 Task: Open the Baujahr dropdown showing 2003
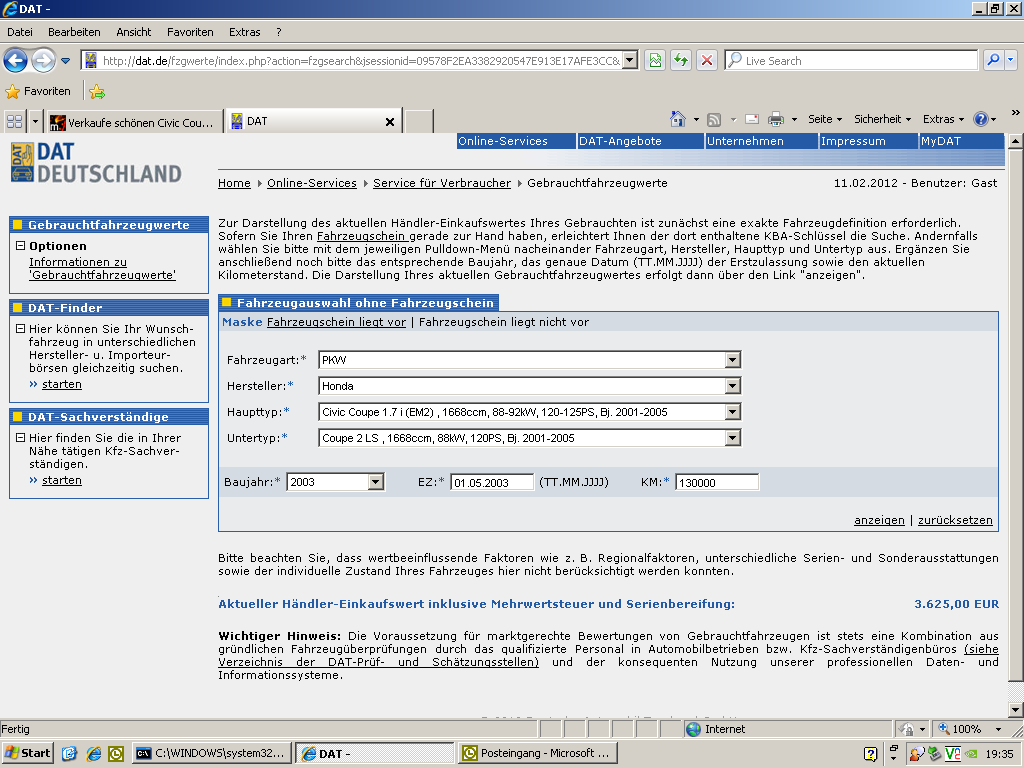click(x=336, y=482)
